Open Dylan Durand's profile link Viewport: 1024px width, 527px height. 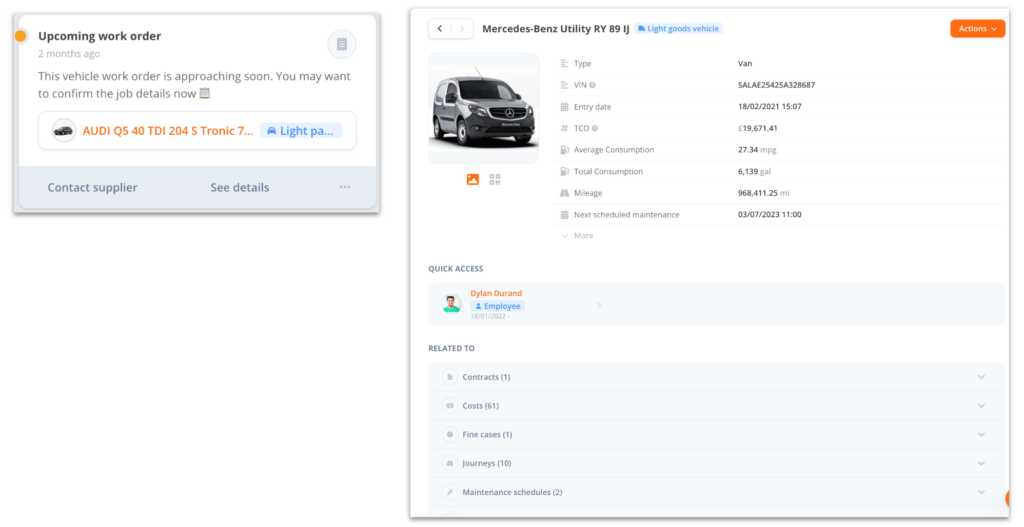pos(496,293)
